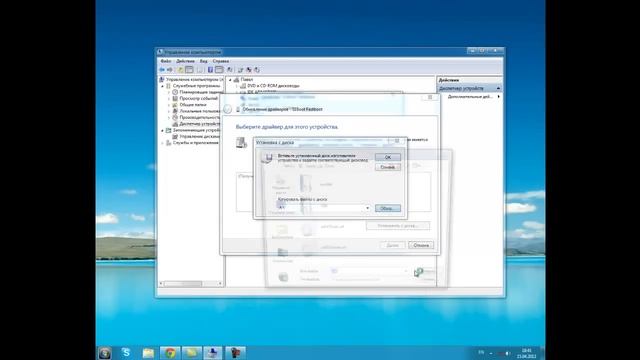Open Google Chrome from the taskbar

170,353
